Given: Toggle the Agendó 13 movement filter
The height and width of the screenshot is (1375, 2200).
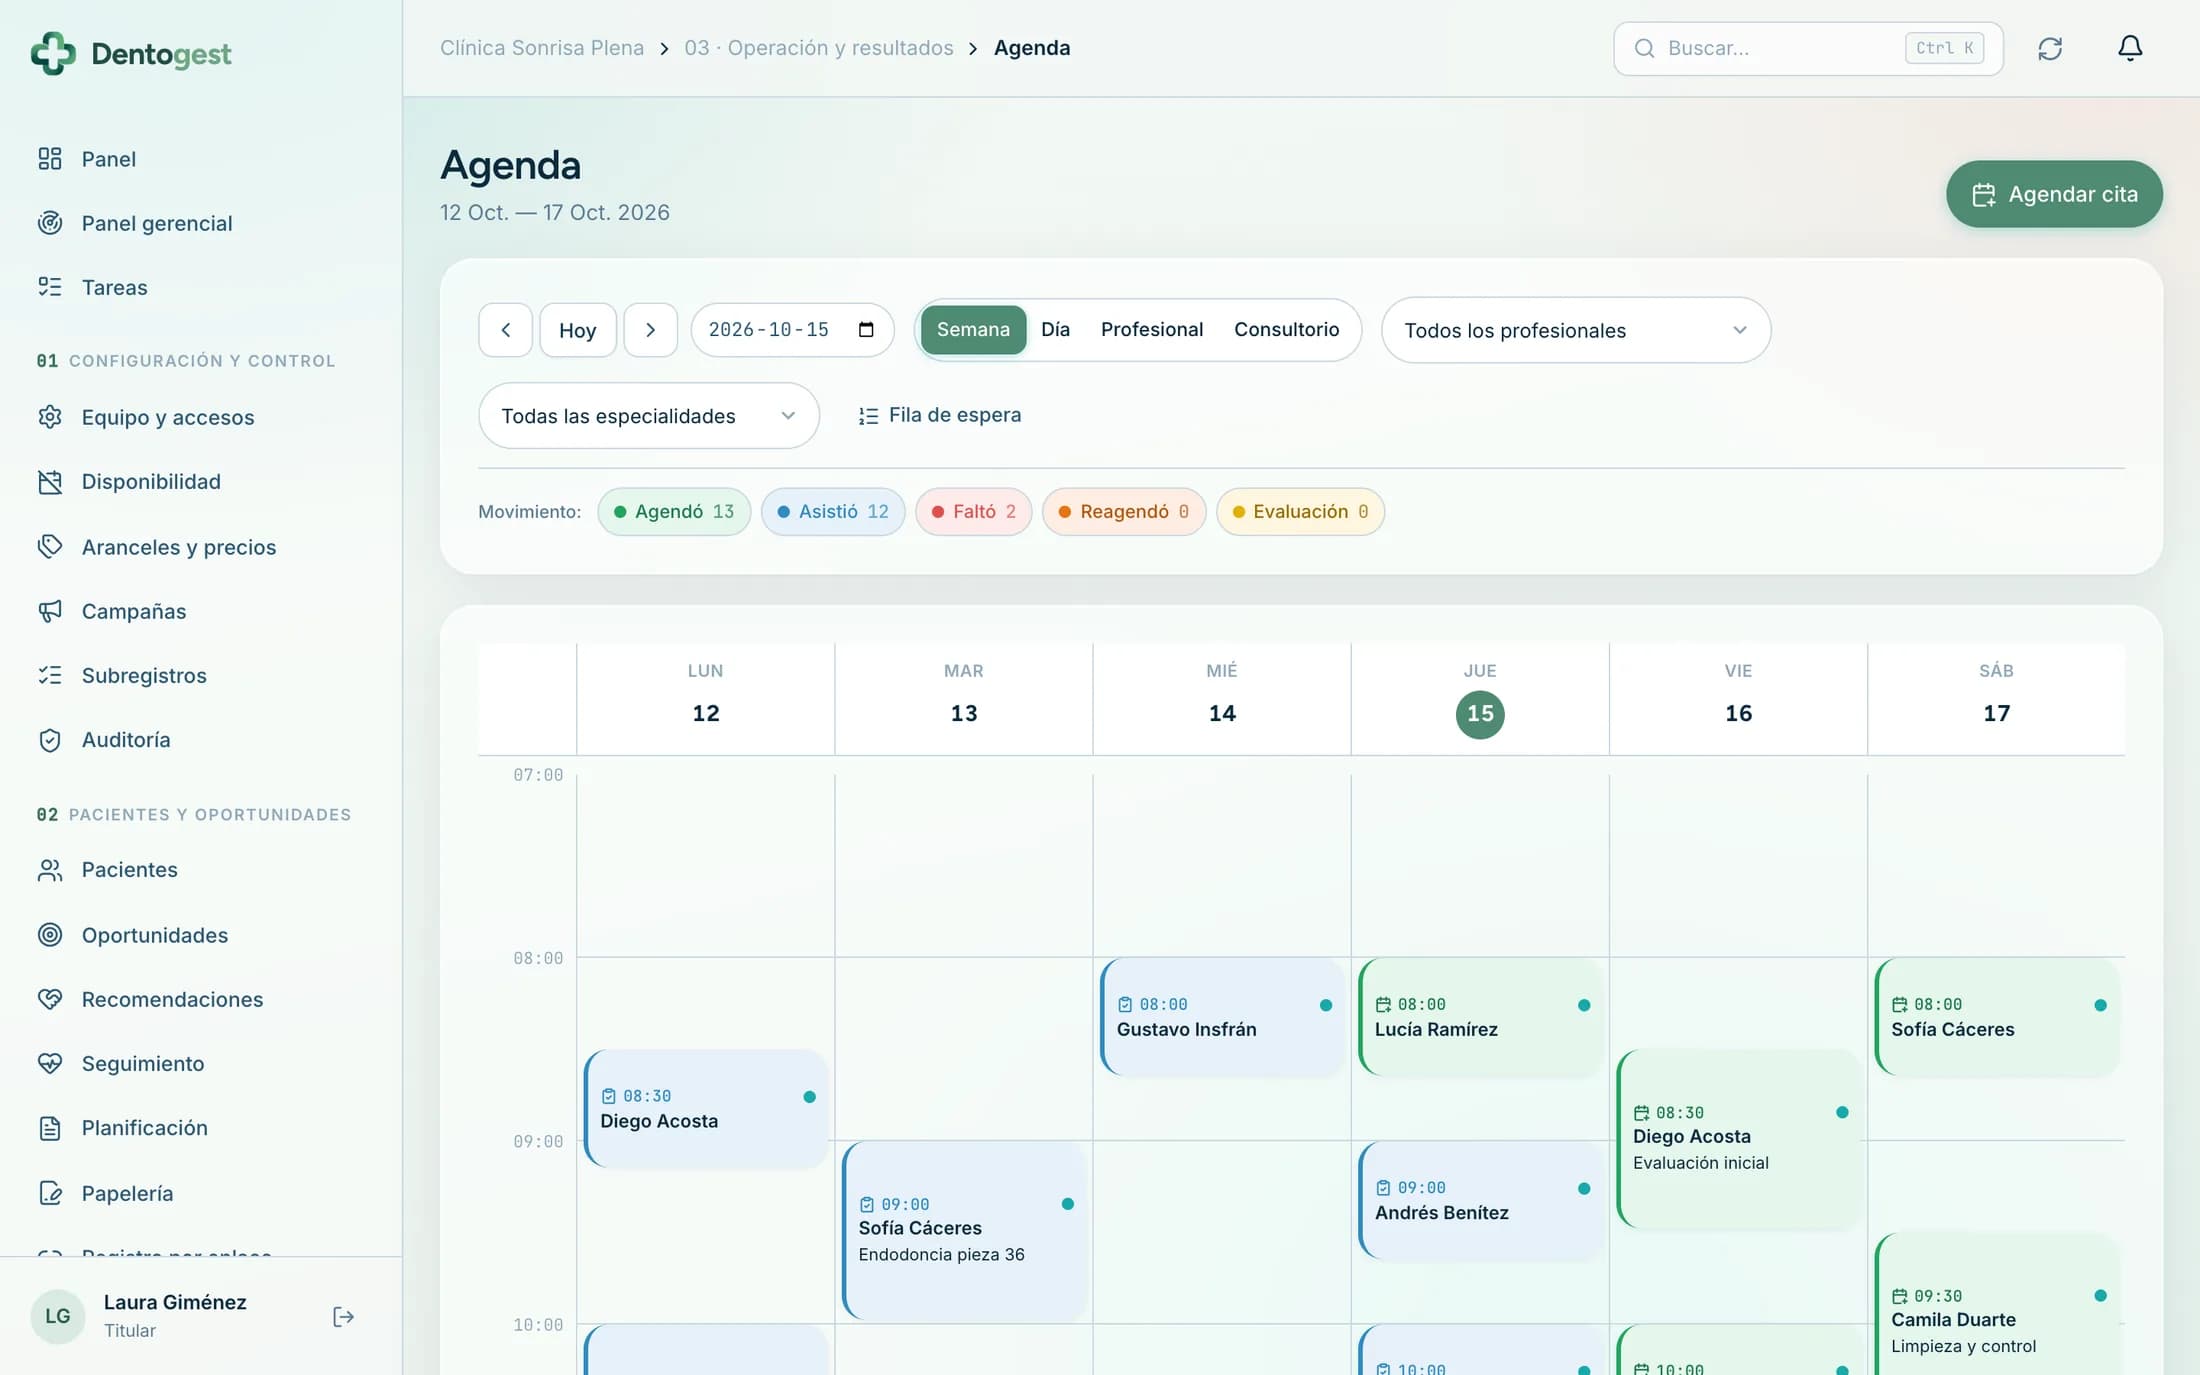Looking at the screenshot, I should point(674,512).
